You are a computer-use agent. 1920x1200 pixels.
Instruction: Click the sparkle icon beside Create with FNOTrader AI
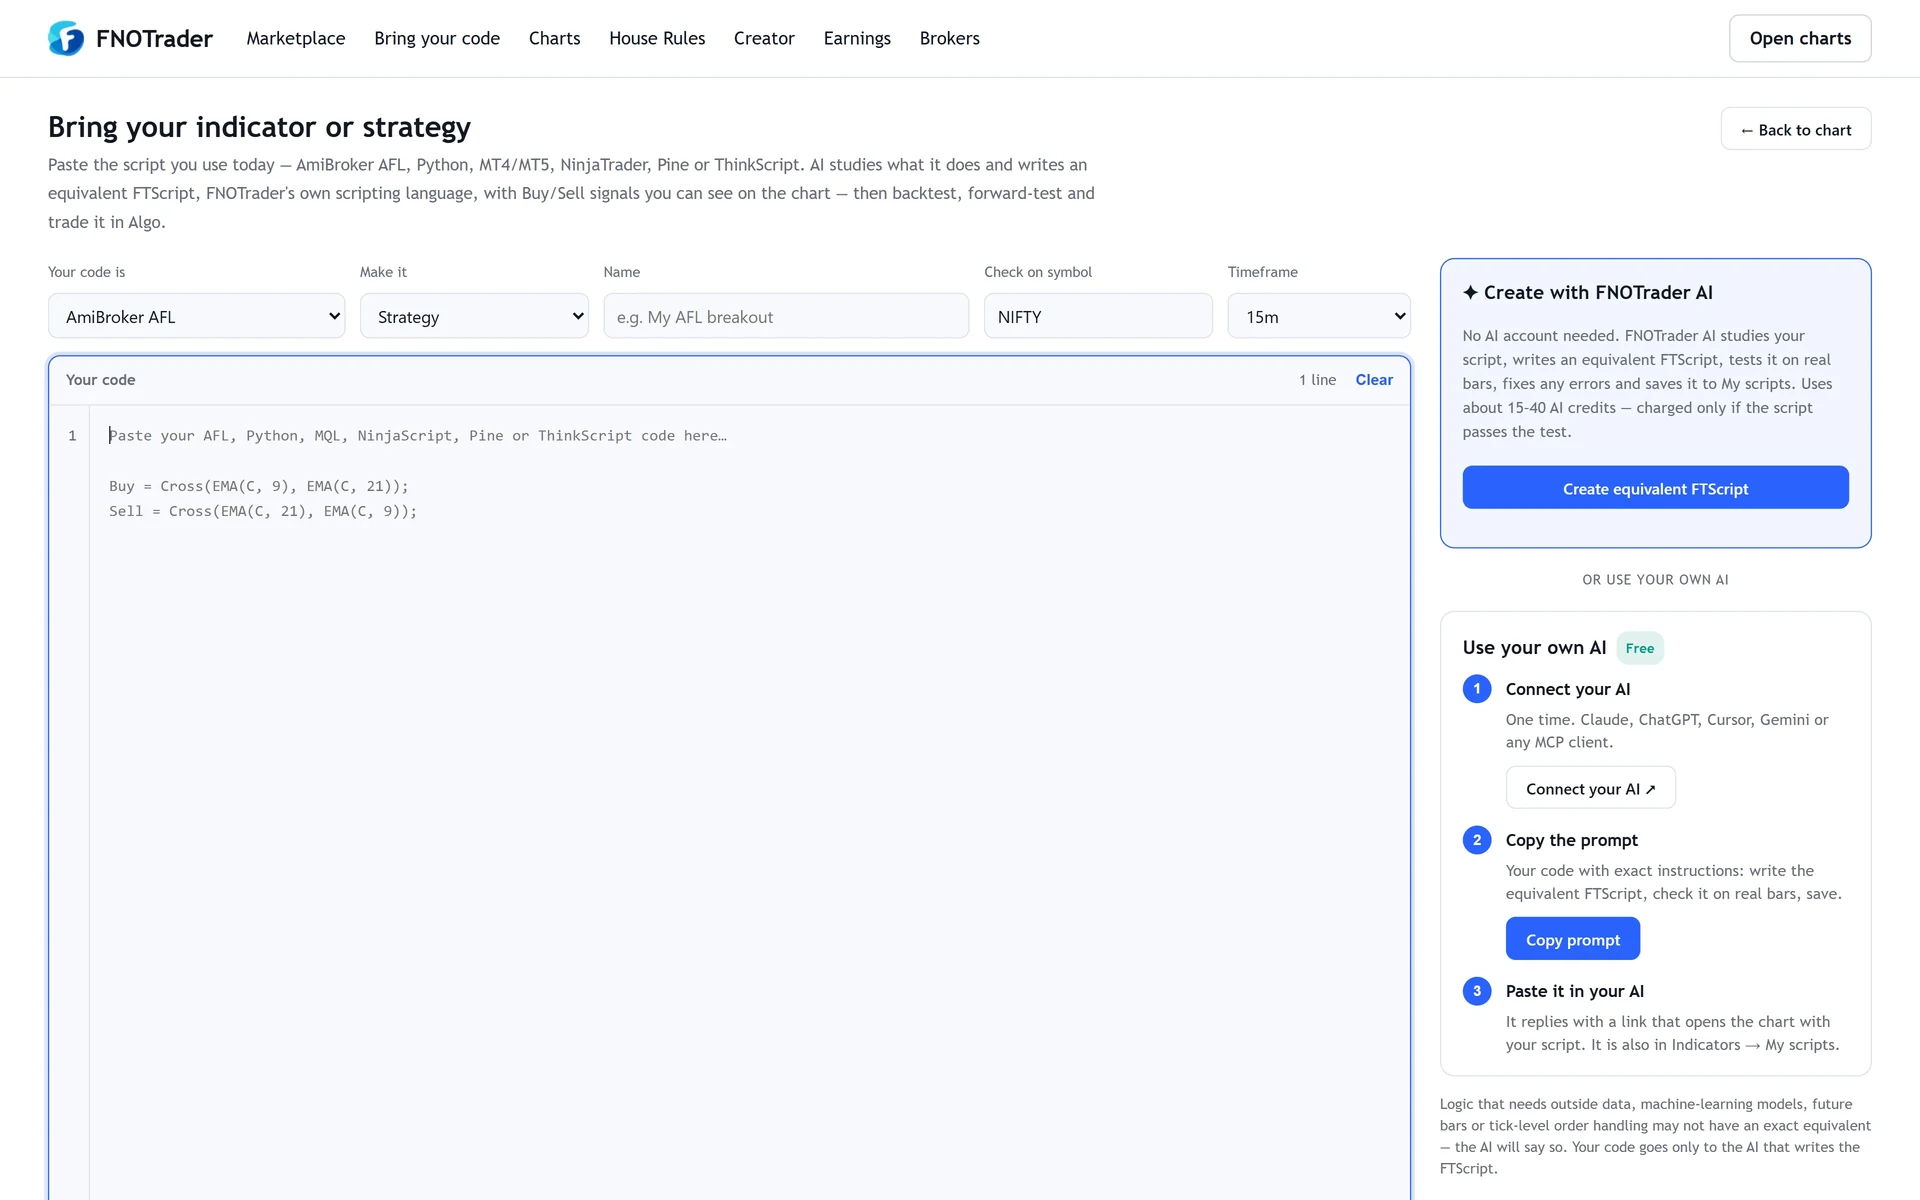click(1470, 292)
